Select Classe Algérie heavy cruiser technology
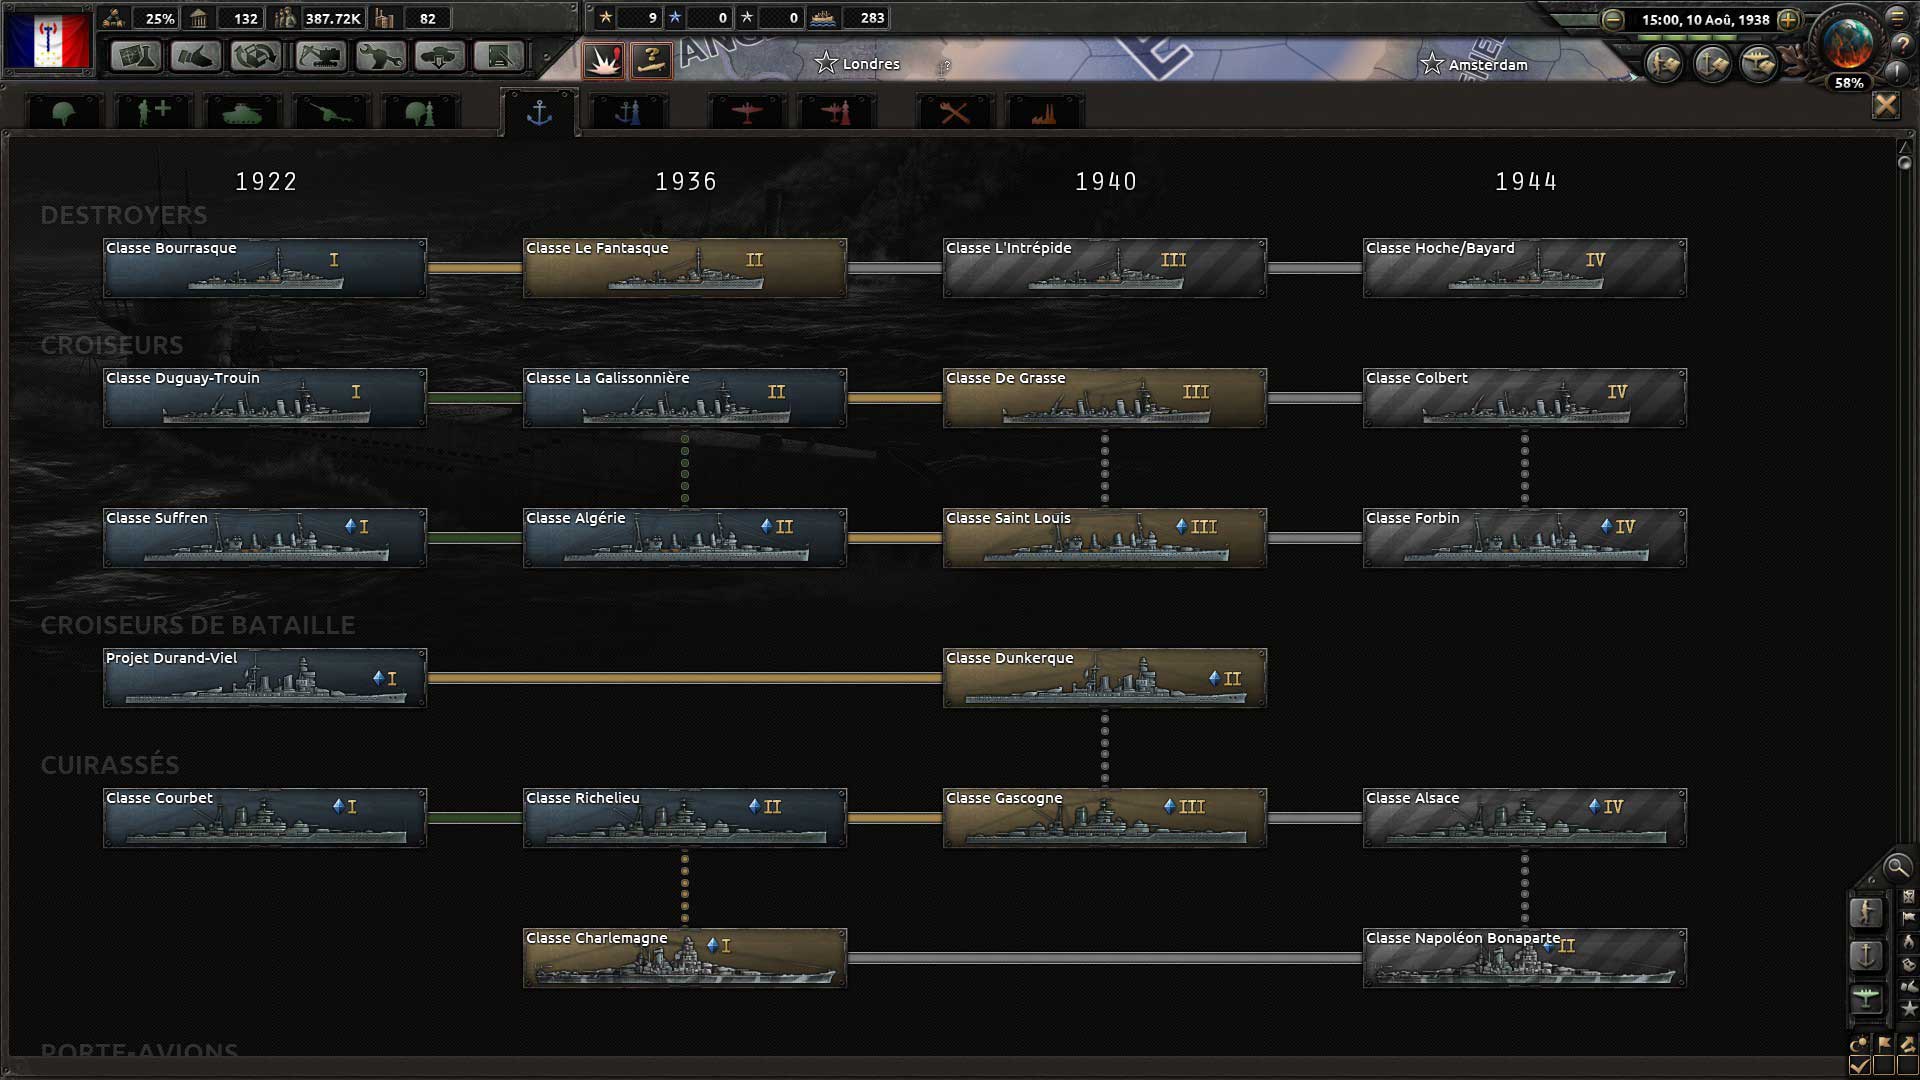 coord(685,537)
